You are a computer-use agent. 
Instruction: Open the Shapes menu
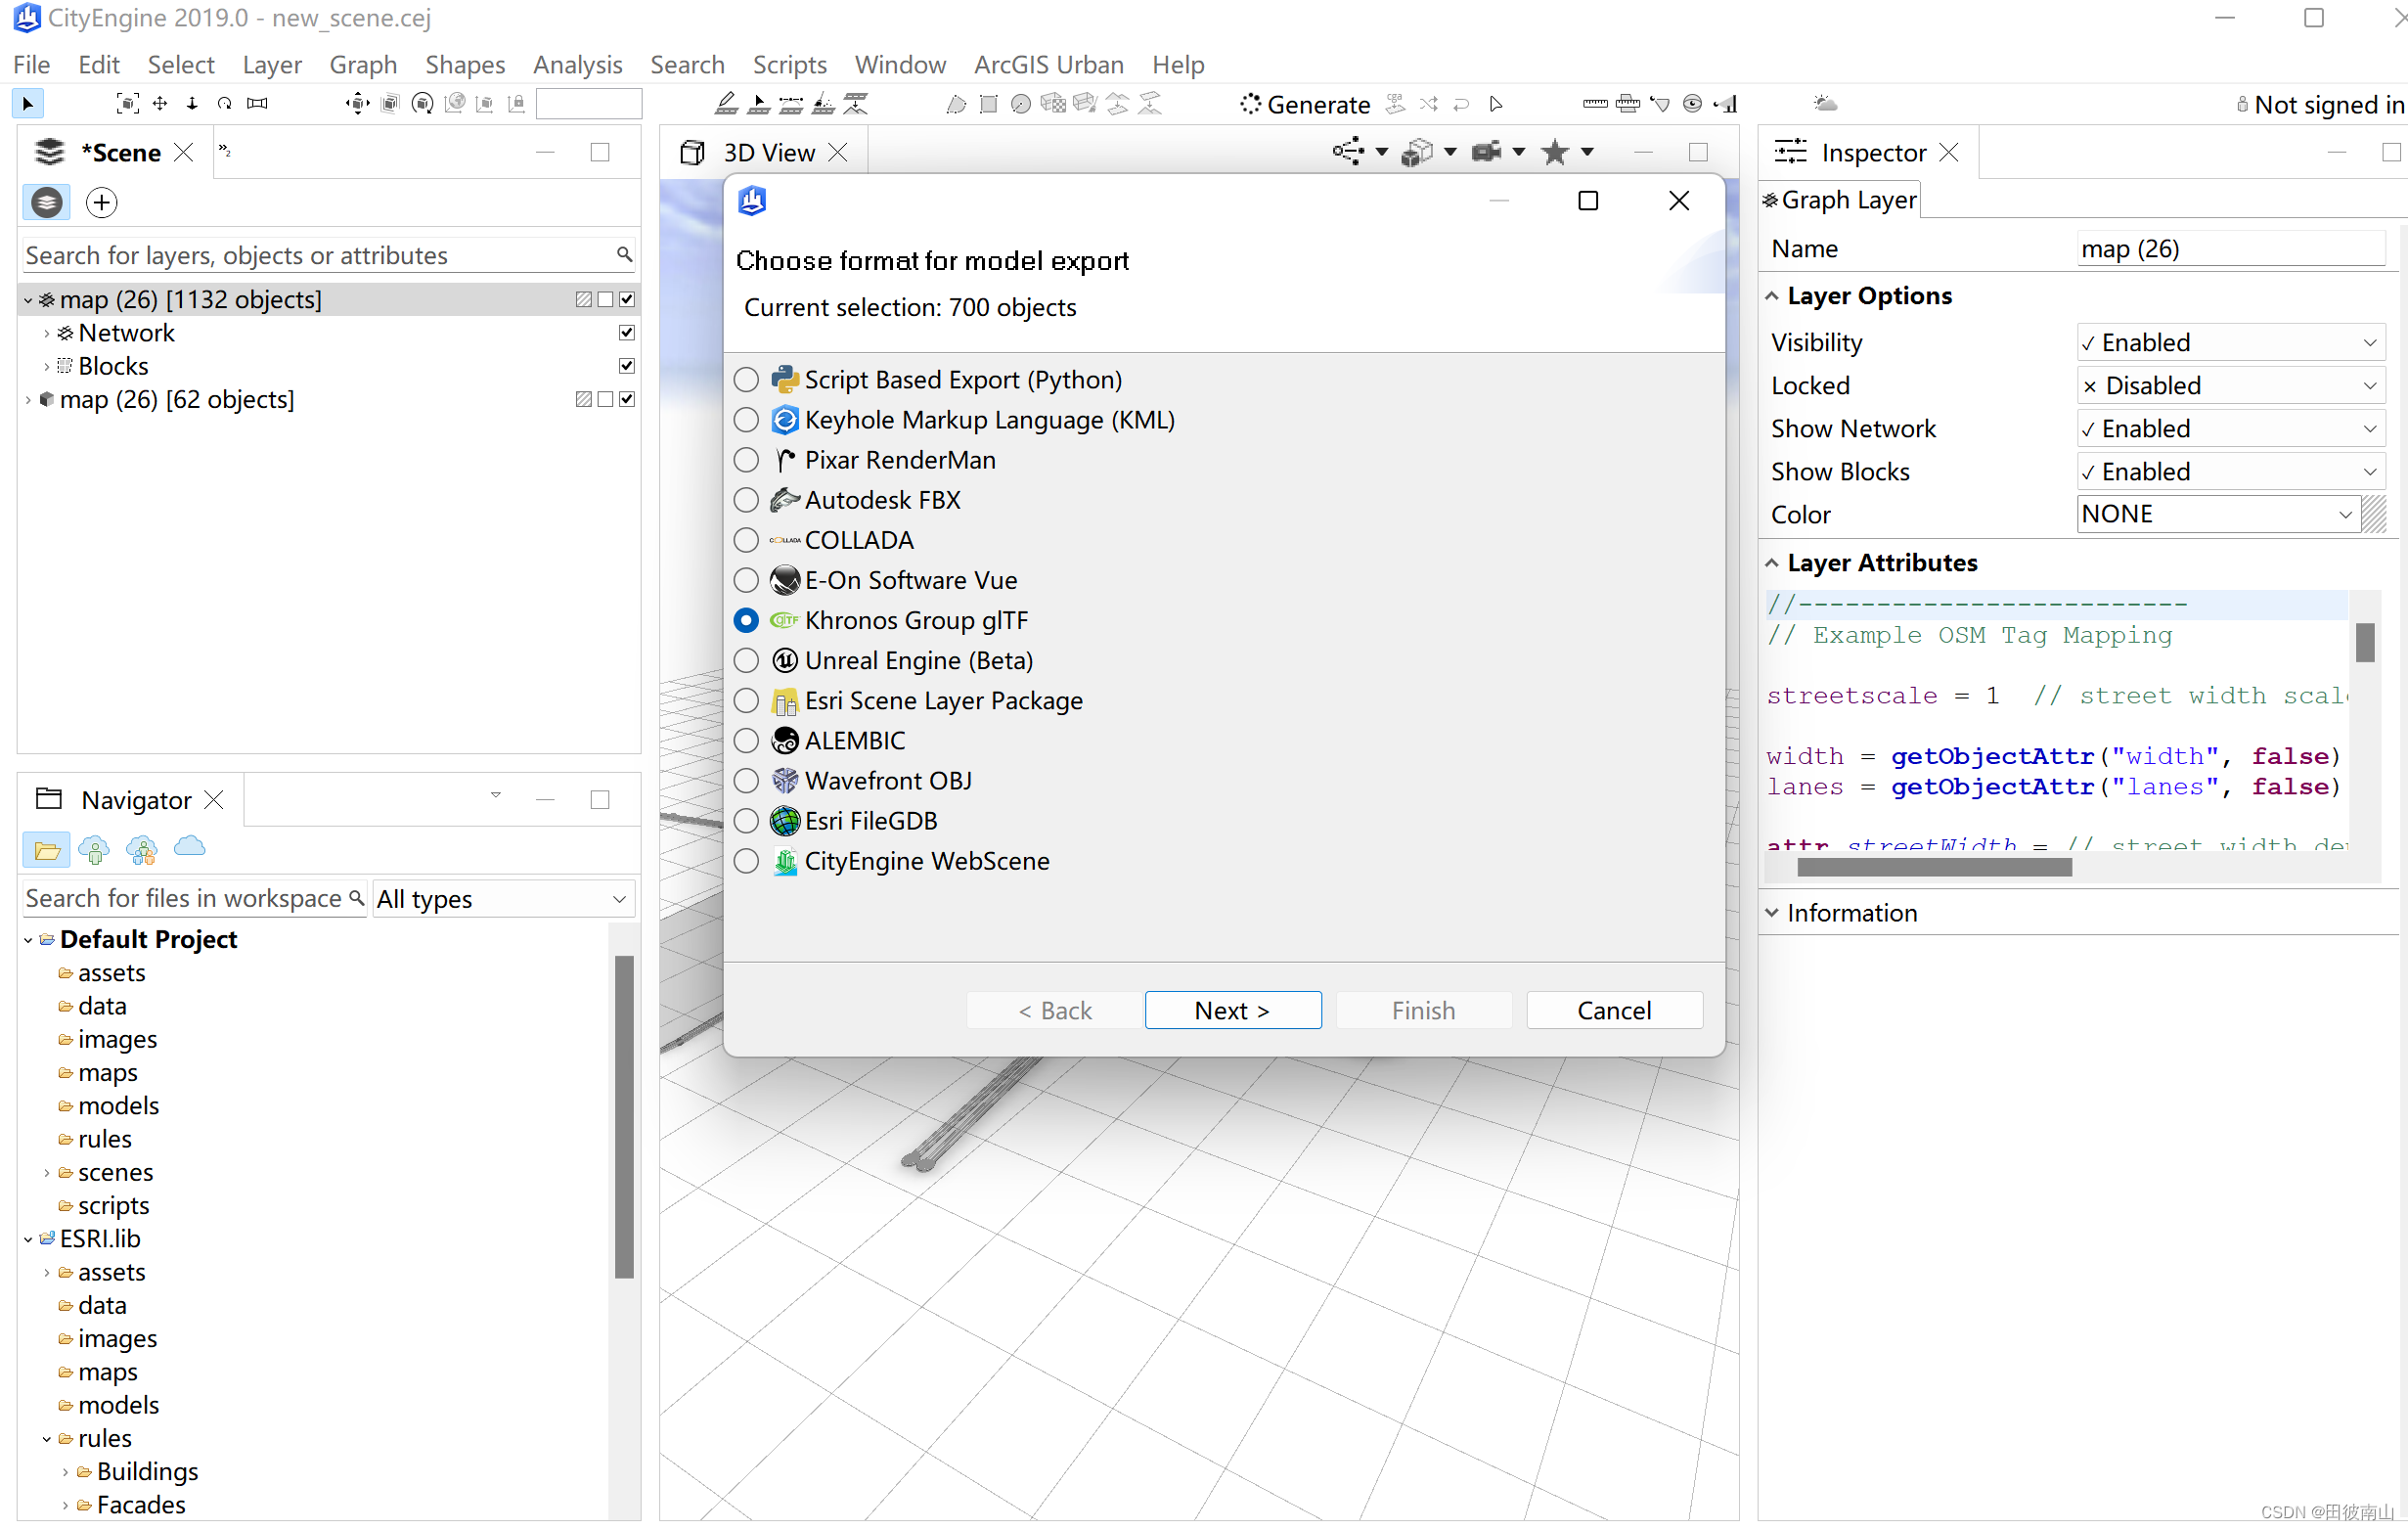click(x=465, y=64)
